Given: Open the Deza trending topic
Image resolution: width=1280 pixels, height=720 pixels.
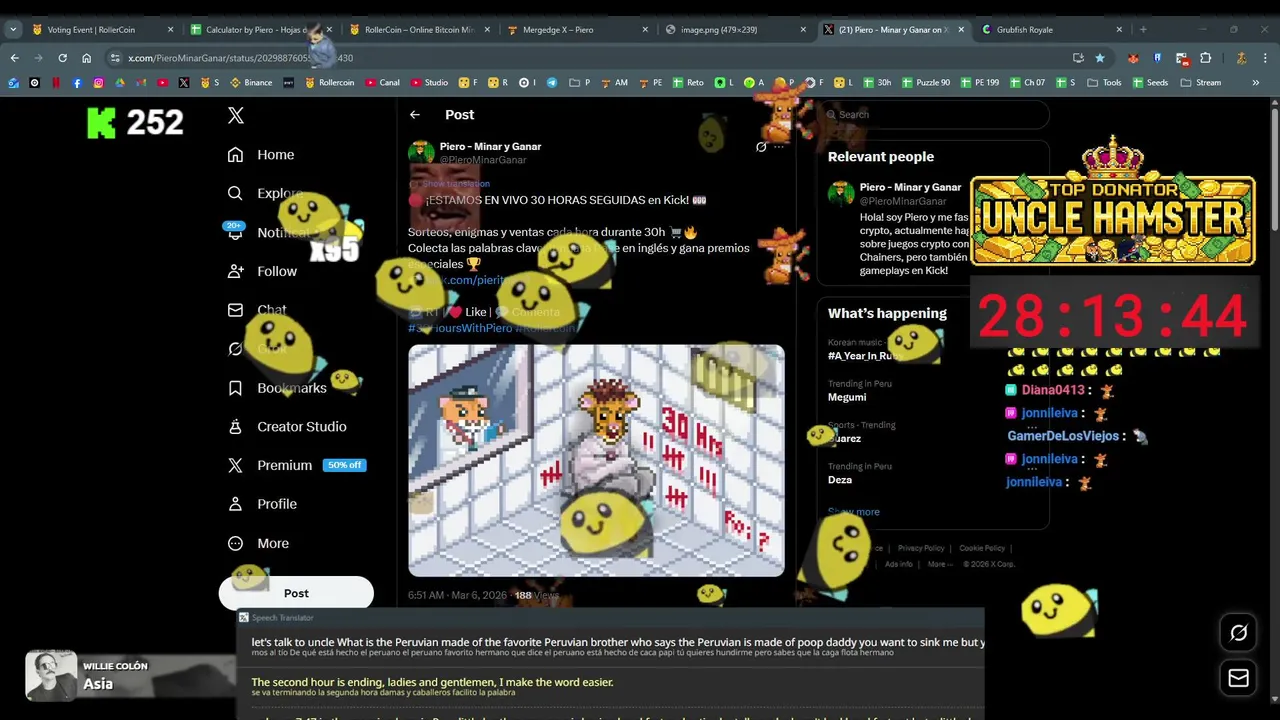Looking at the screenshot, I should tap(840, 480).
